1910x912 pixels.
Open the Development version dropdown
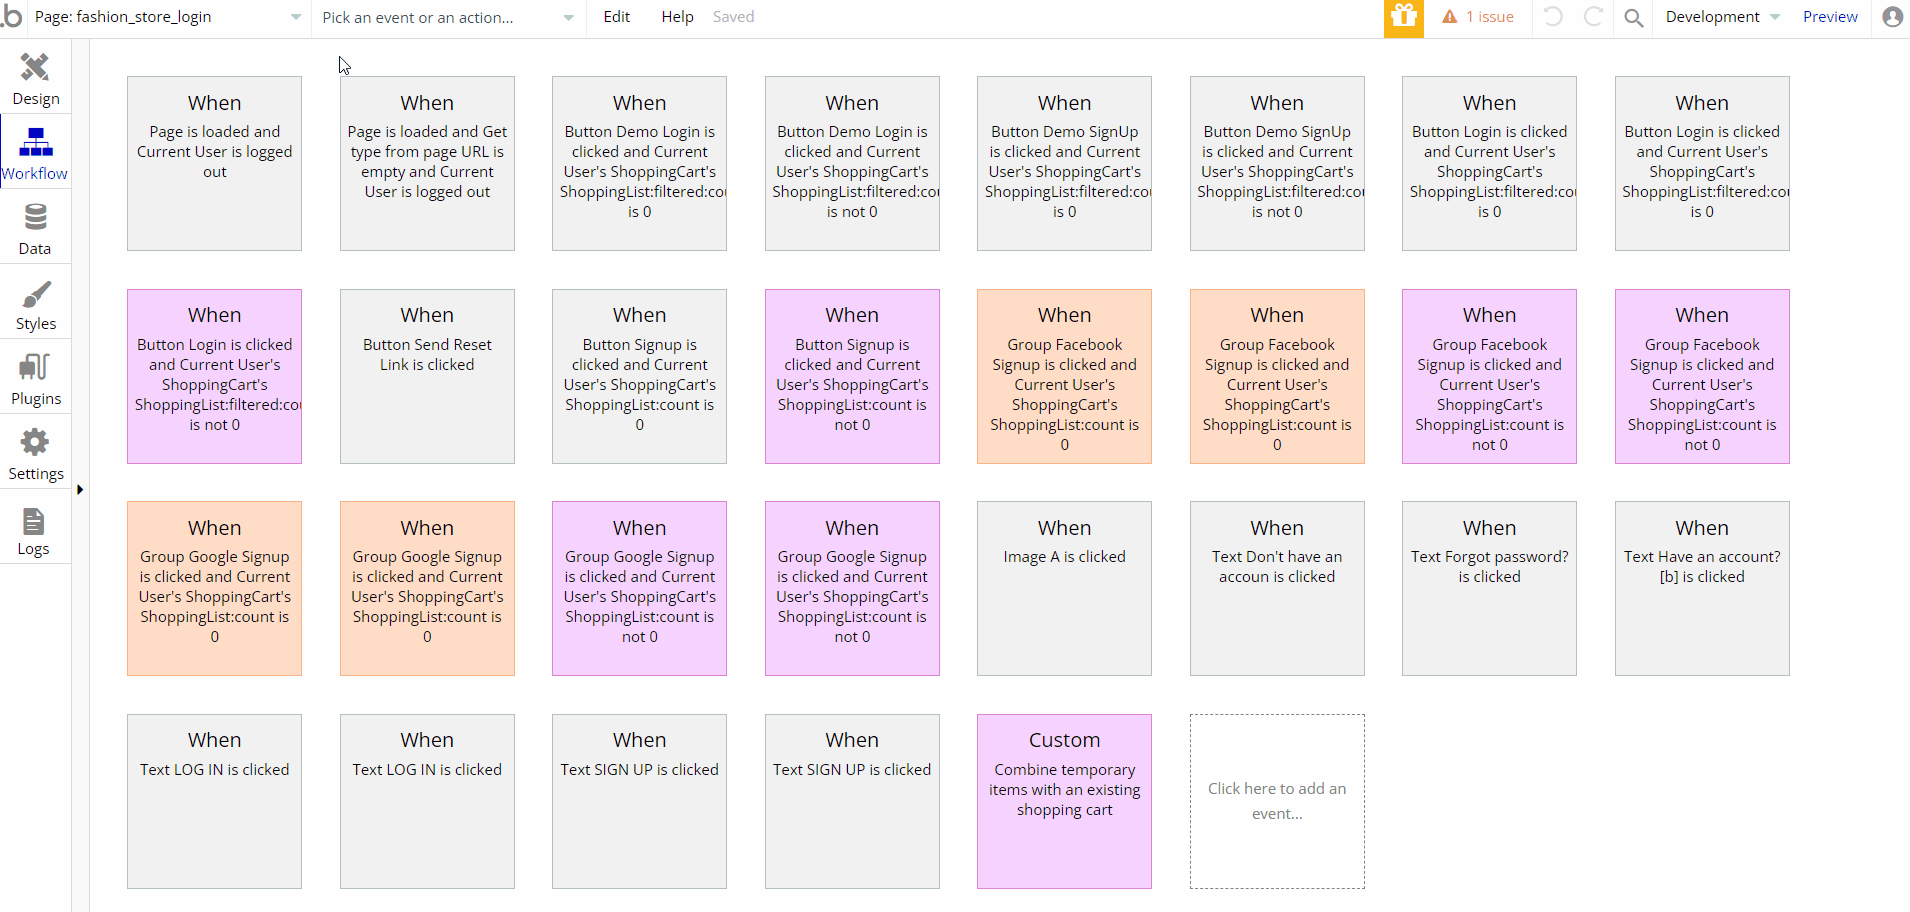pos(1722,17)
